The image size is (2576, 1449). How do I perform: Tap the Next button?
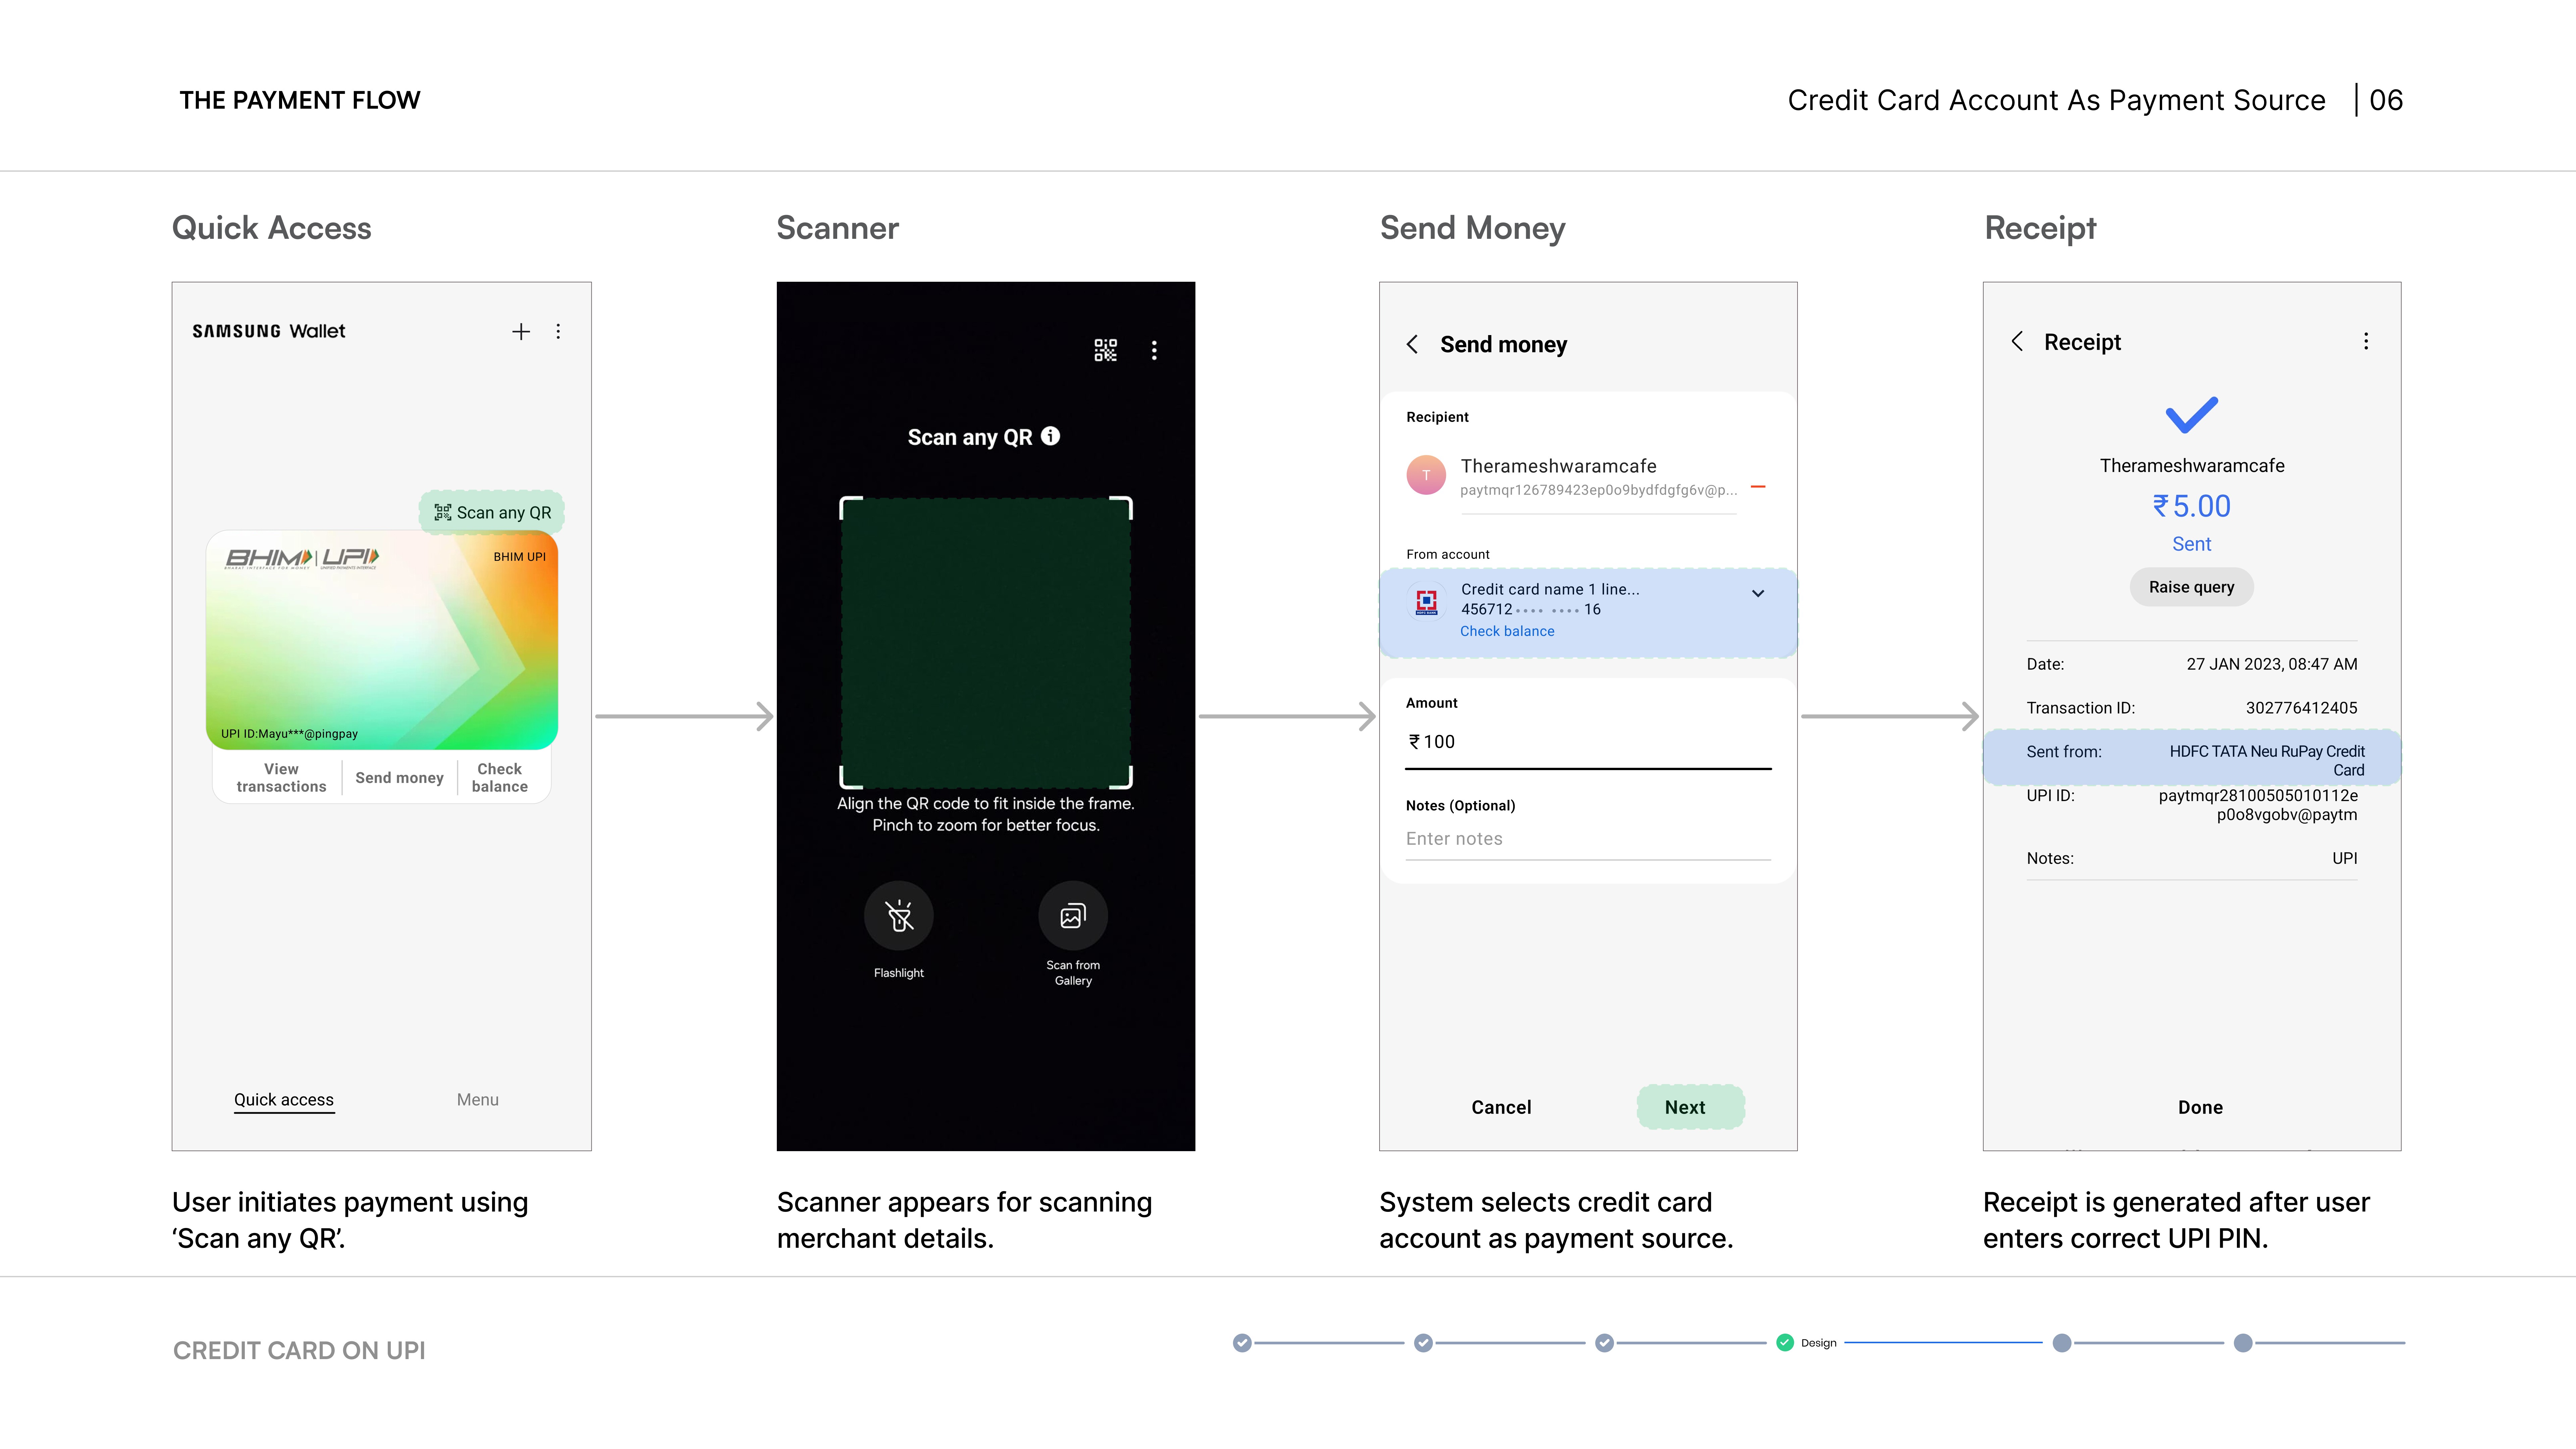tap(1690, 1107)
